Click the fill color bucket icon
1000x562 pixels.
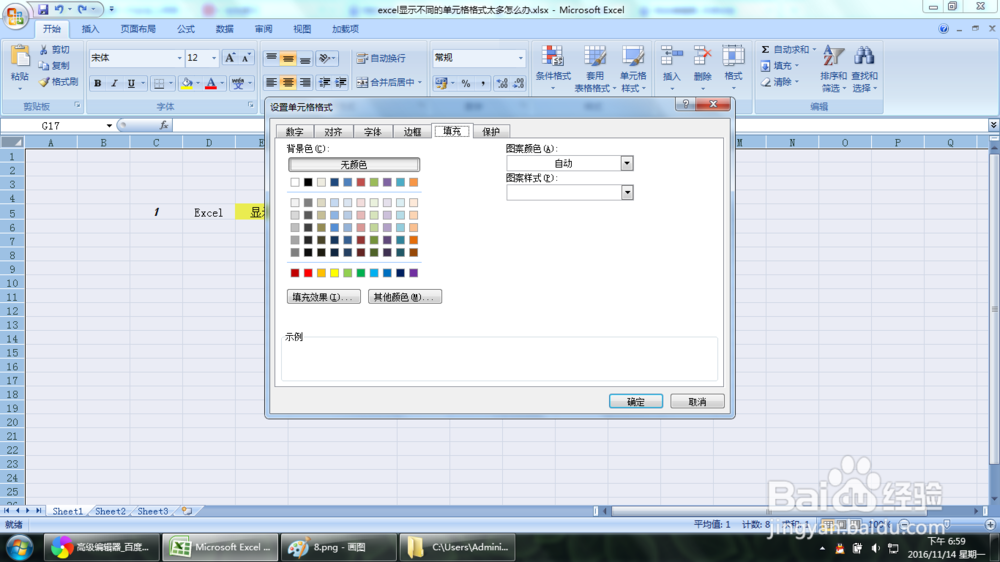click(187, 83)
